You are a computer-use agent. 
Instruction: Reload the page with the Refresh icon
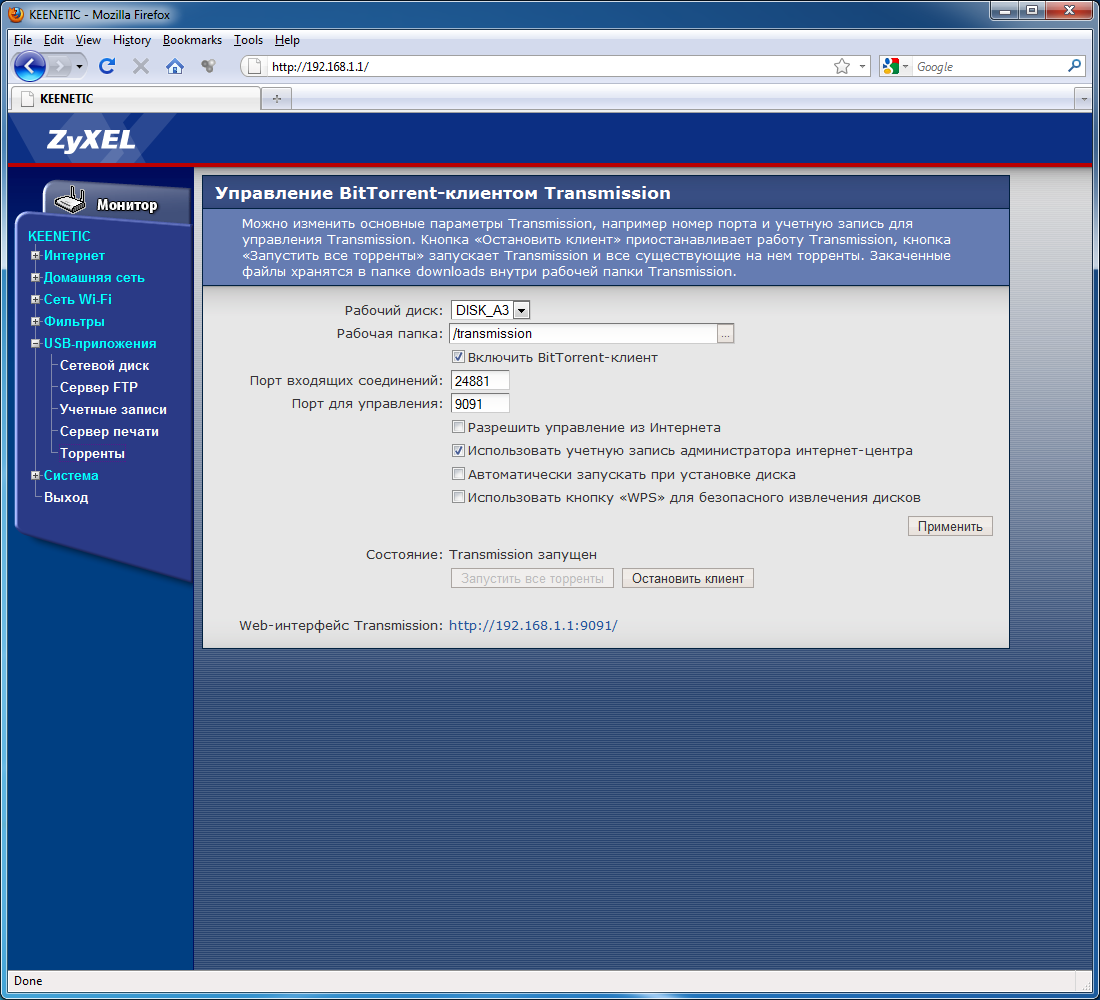(x=107, y=66)
